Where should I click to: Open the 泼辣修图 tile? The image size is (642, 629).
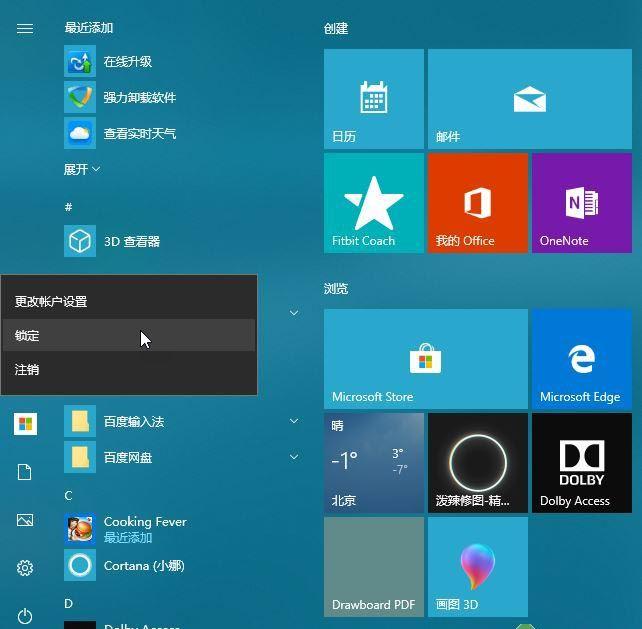pyautogui.click(x=478, y=463)
